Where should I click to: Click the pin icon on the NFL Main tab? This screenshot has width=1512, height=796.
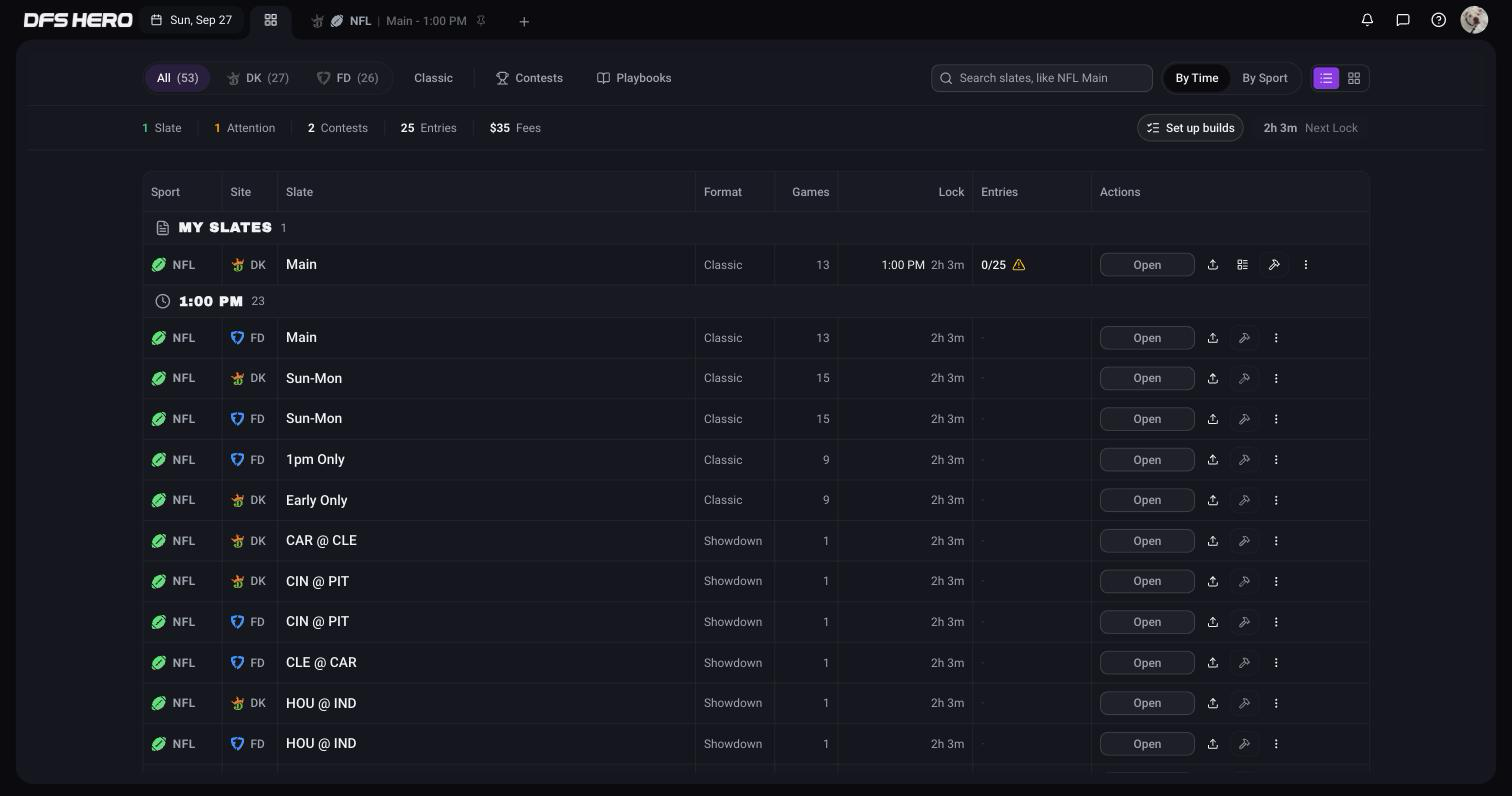(481, 21)
